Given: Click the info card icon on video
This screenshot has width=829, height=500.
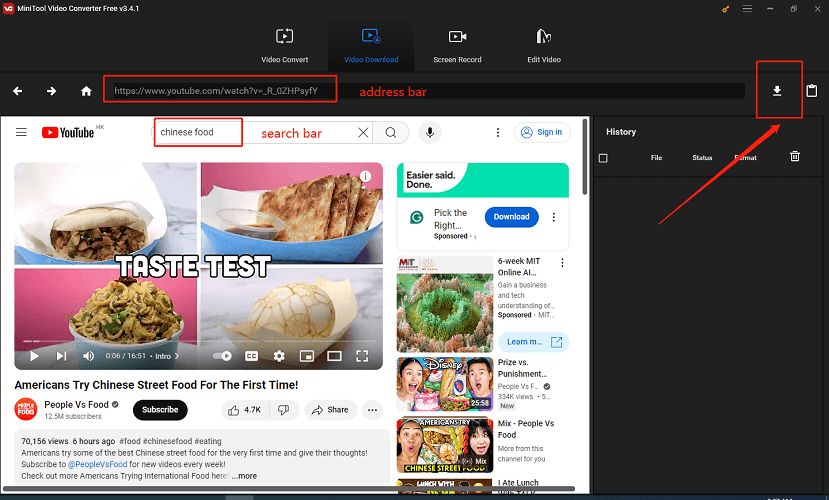Looking at the screenshot, I should tap(365, 177).
